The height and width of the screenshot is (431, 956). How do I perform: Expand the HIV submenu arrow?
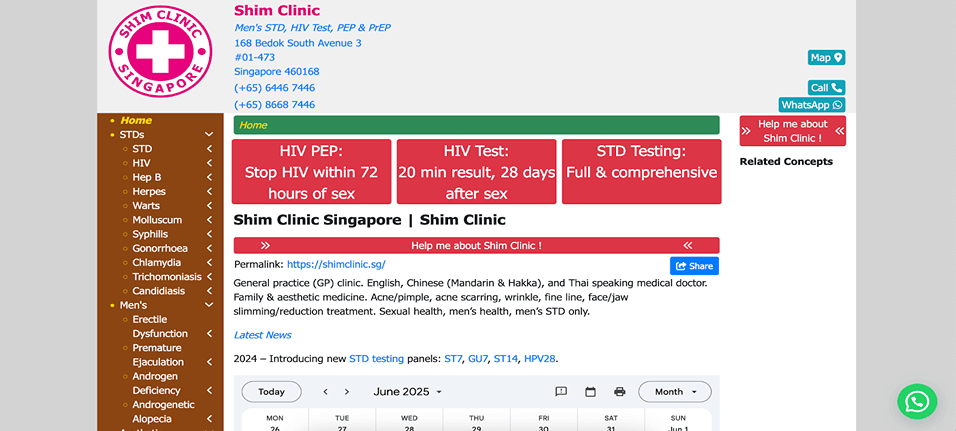[x=209, y=163]
